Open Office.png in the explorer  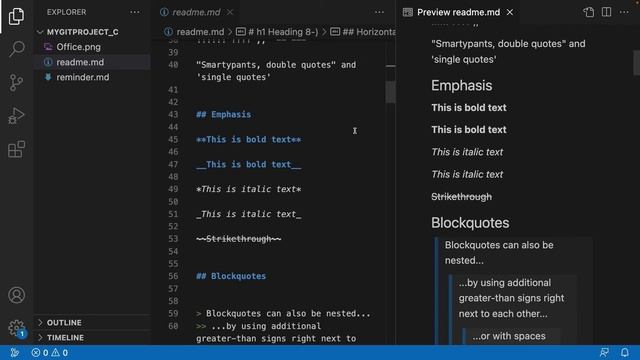pyautogui.click(x=78, y=47)
